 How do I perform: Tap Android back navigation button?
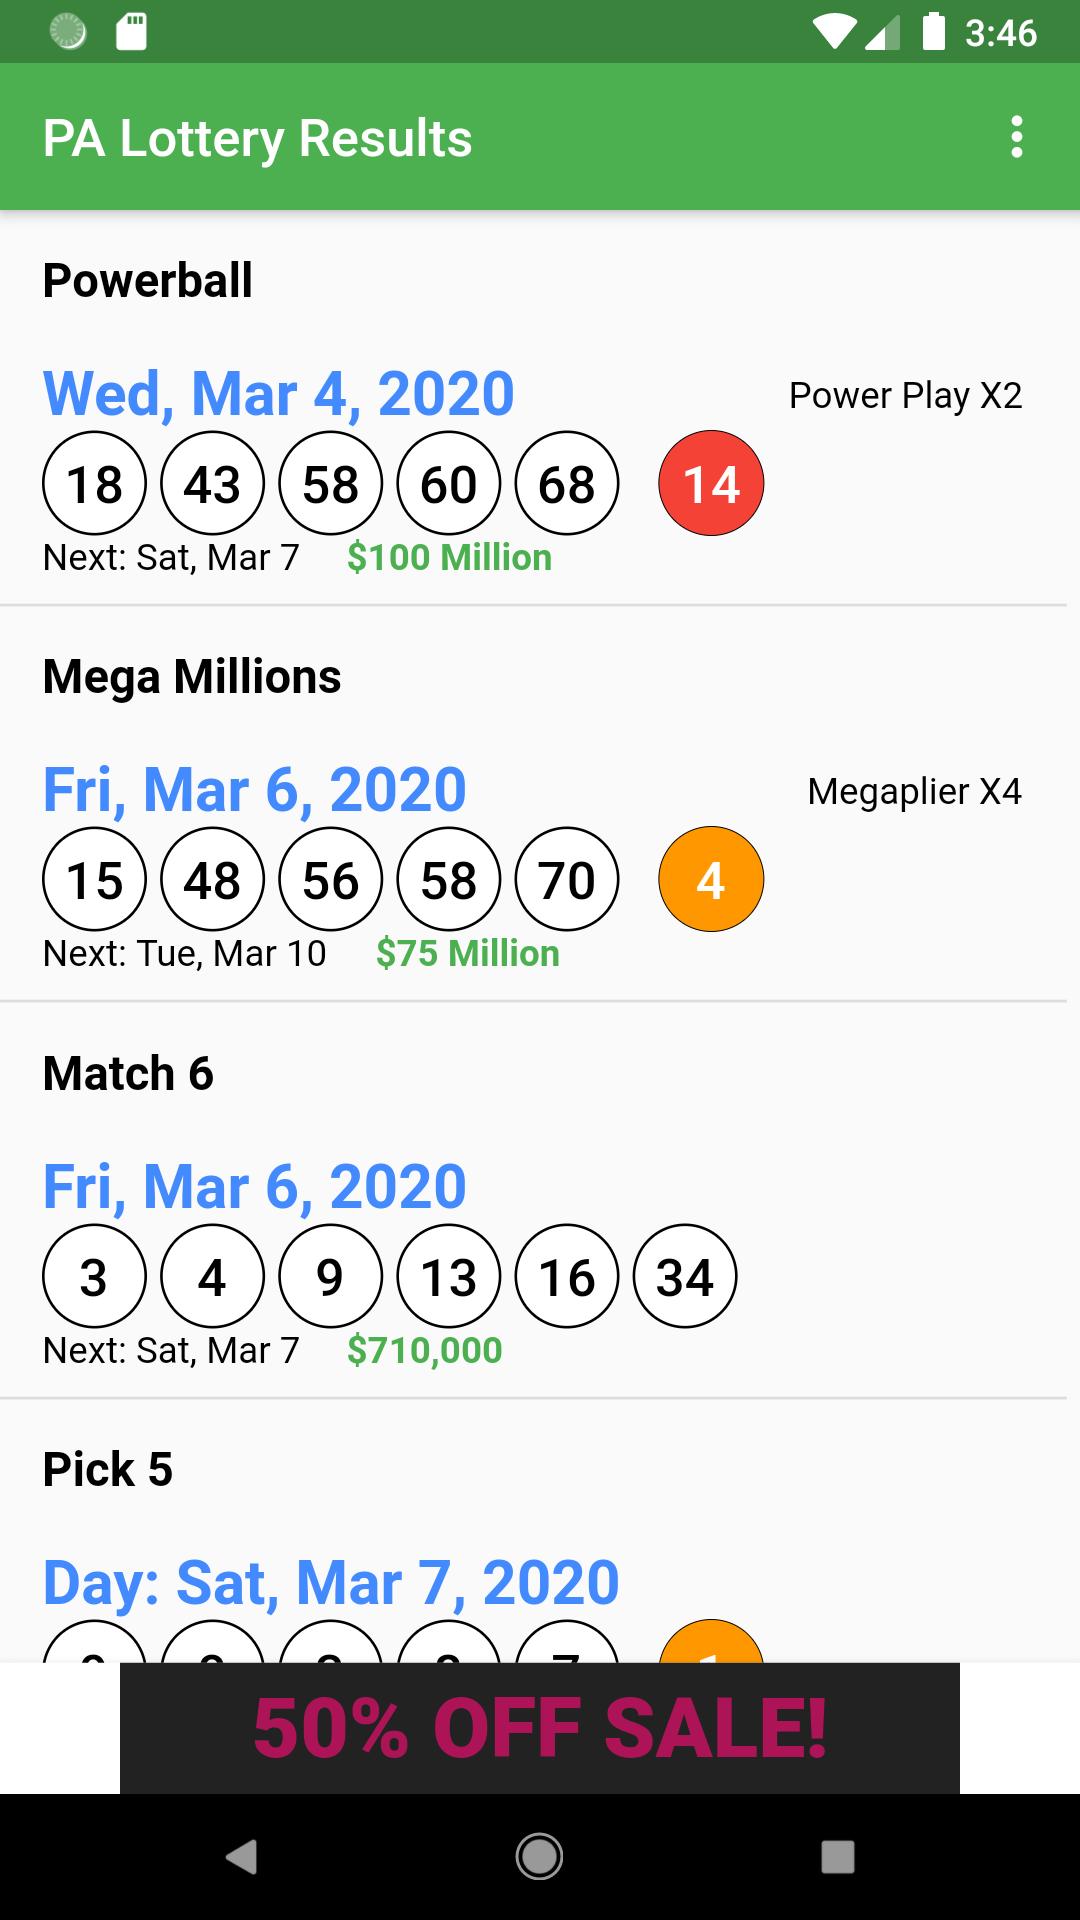241,1857
